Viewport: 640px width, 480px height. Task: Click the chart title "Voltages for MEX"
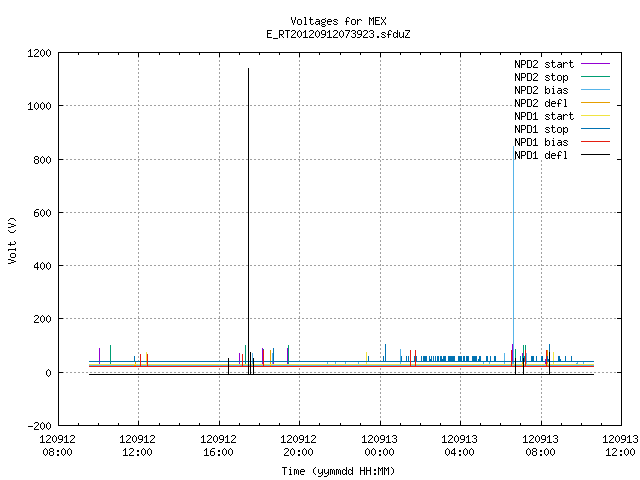pos(338,21)
